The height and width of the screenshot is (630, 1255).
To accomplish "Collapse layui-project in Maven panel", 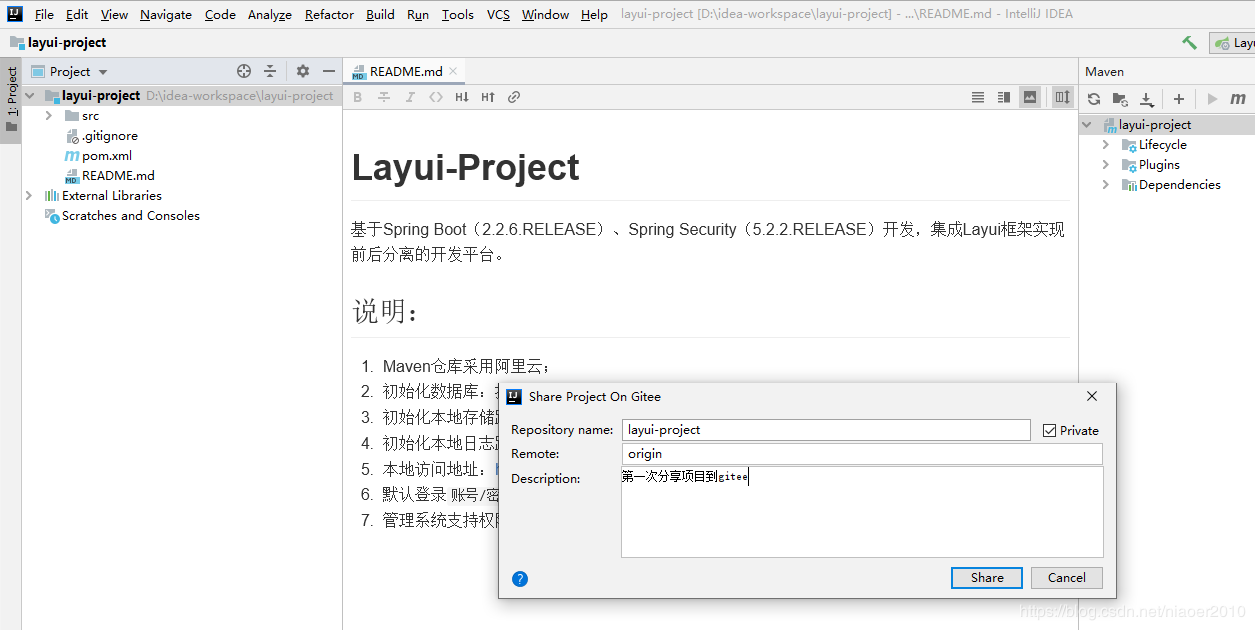I will click(1089, 125).
